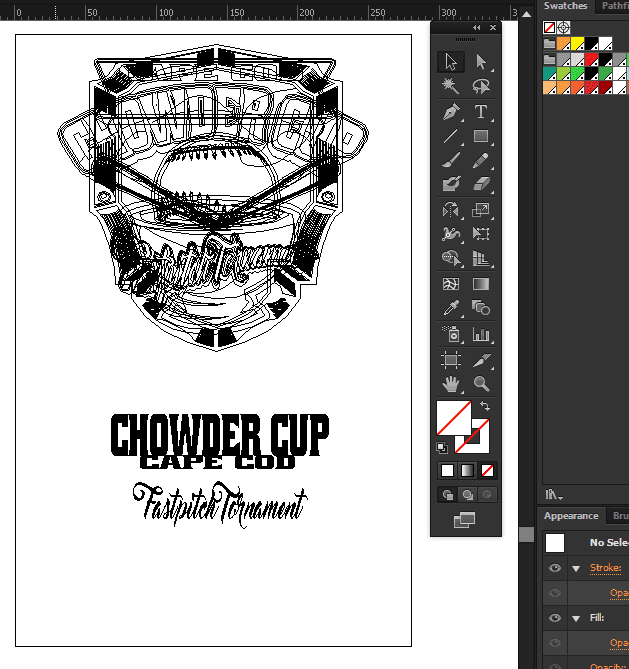Apply solid Color mode button

pos(447,471)
